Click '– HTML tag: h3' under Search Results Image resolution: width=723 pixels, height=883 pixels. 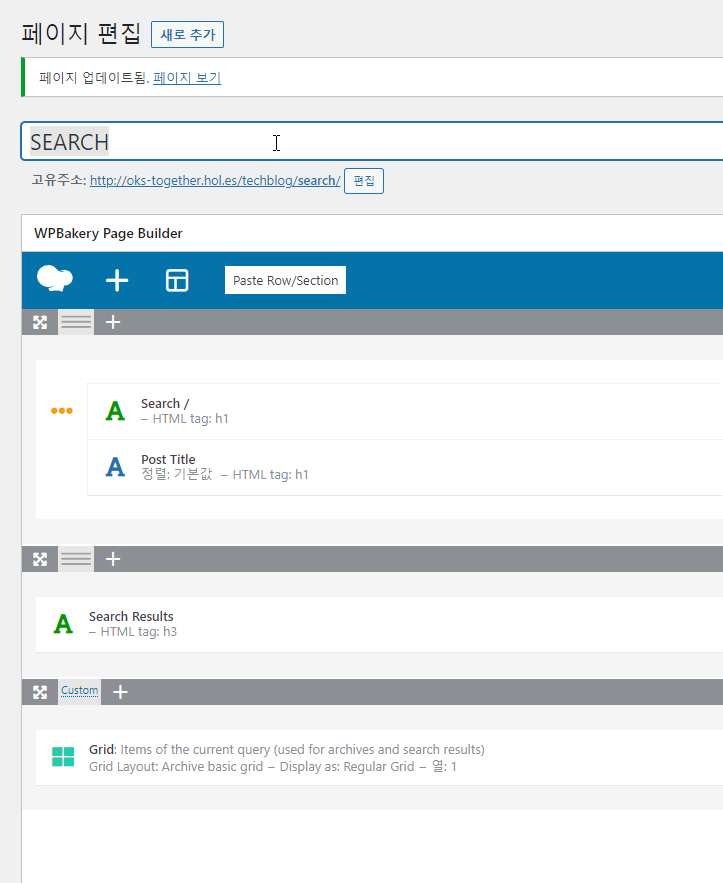point(133,632)
